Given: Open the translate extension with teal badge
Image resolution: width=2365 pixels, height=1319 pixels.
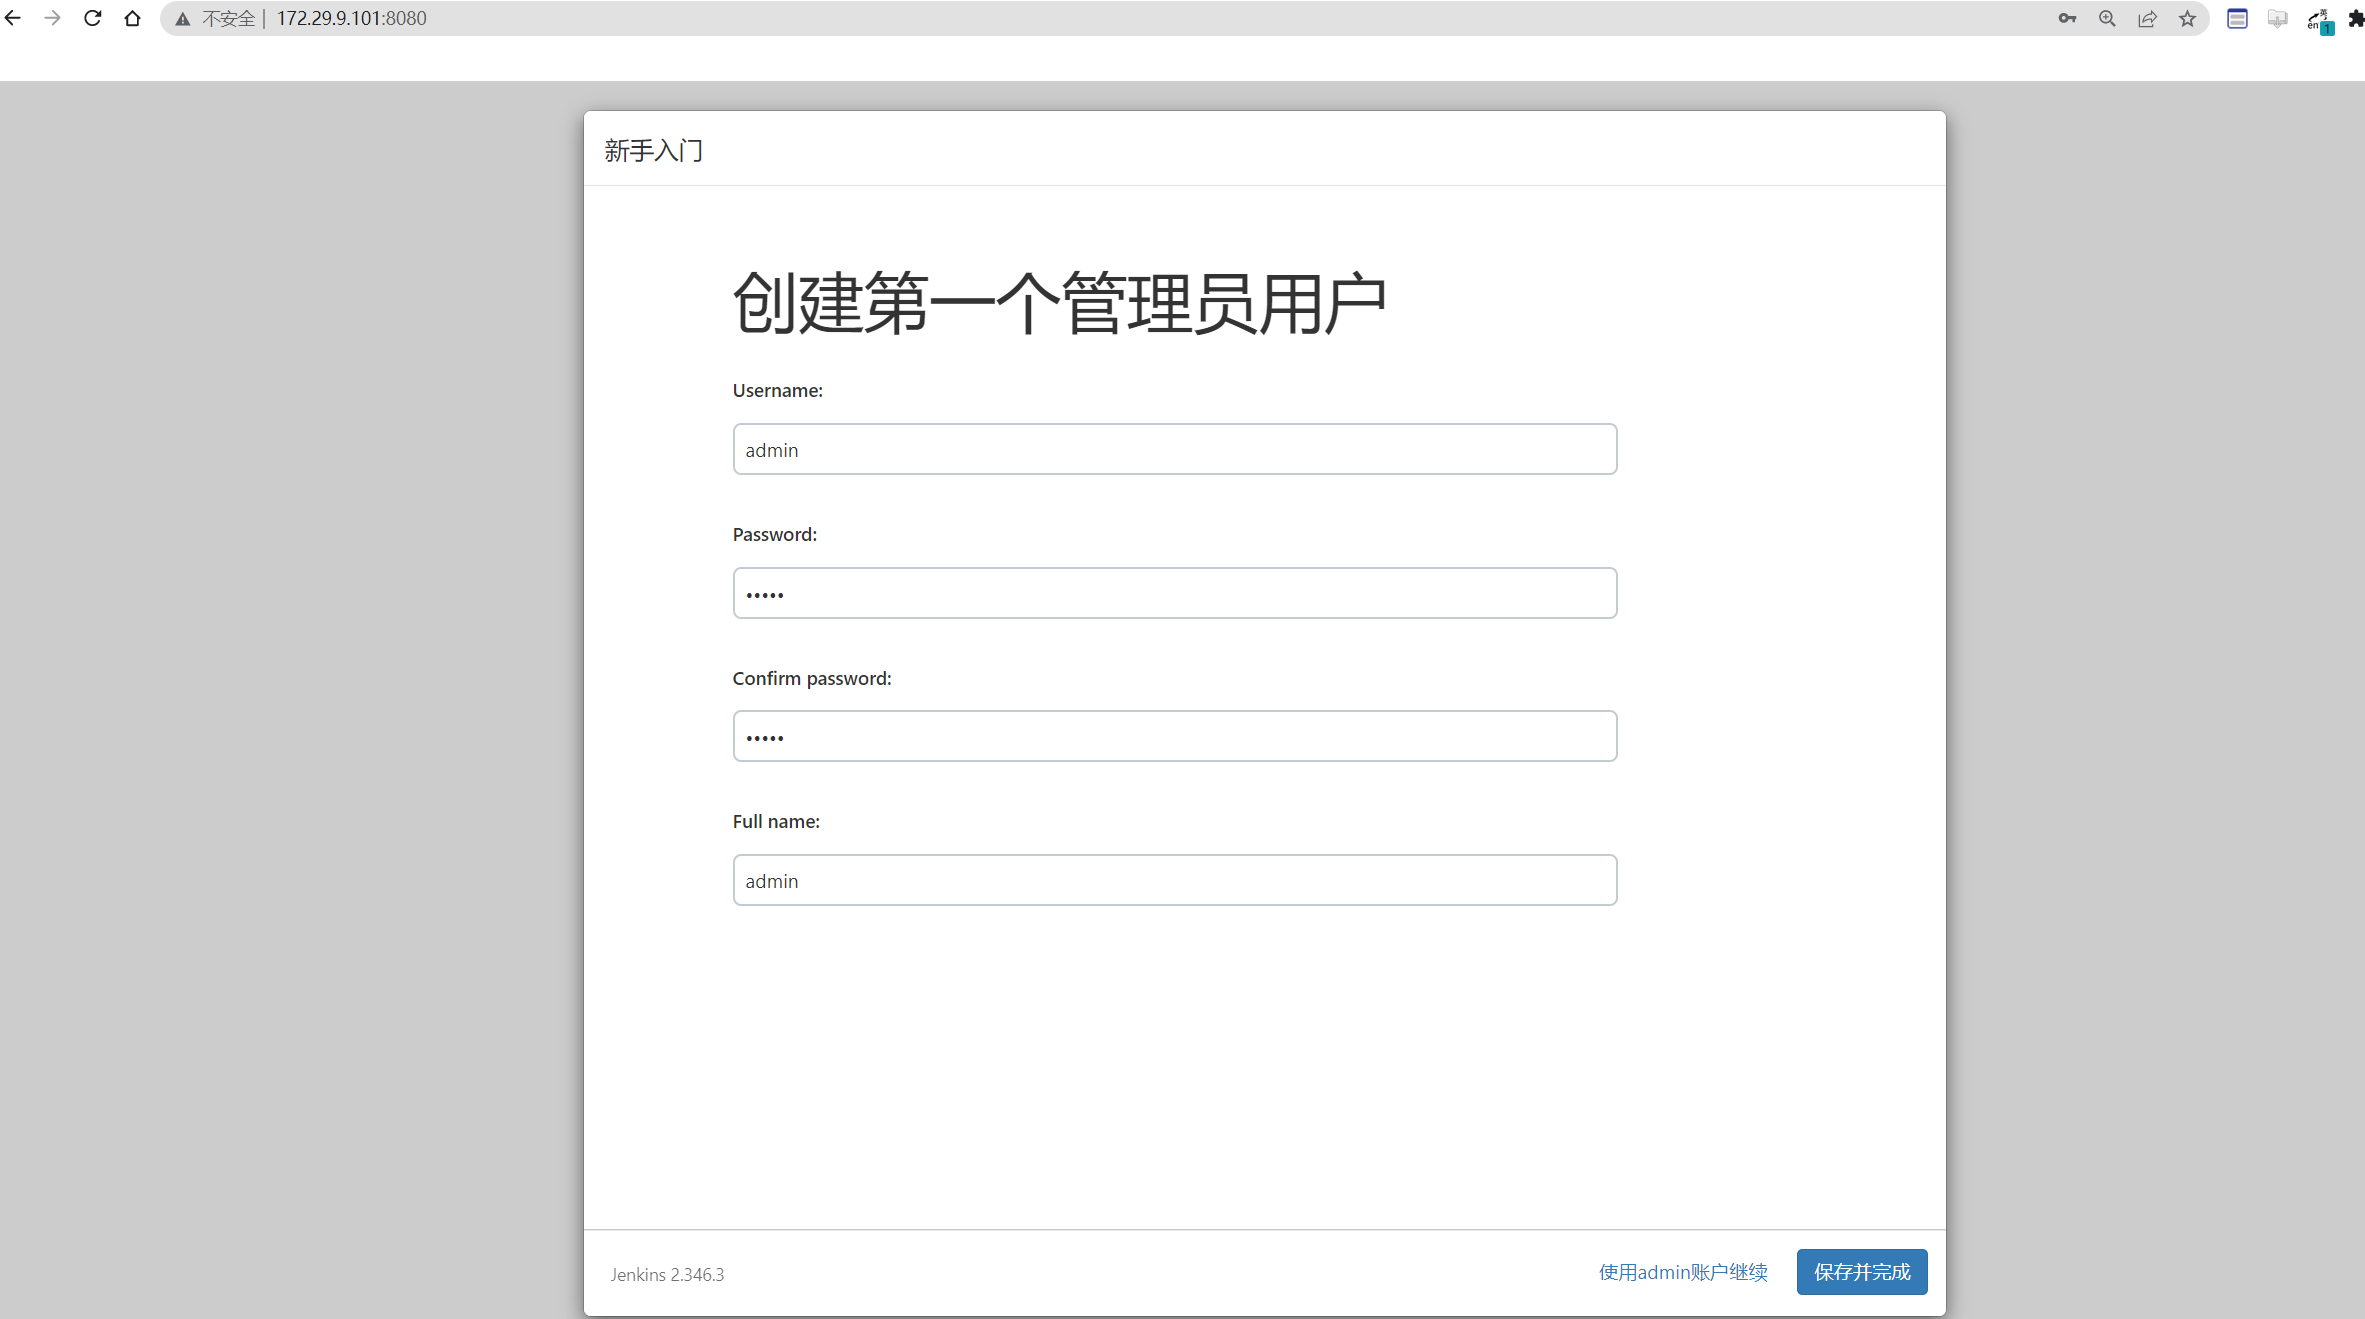Looking at the screenshot, I should pyautogui.click(x=2319, y=20).
